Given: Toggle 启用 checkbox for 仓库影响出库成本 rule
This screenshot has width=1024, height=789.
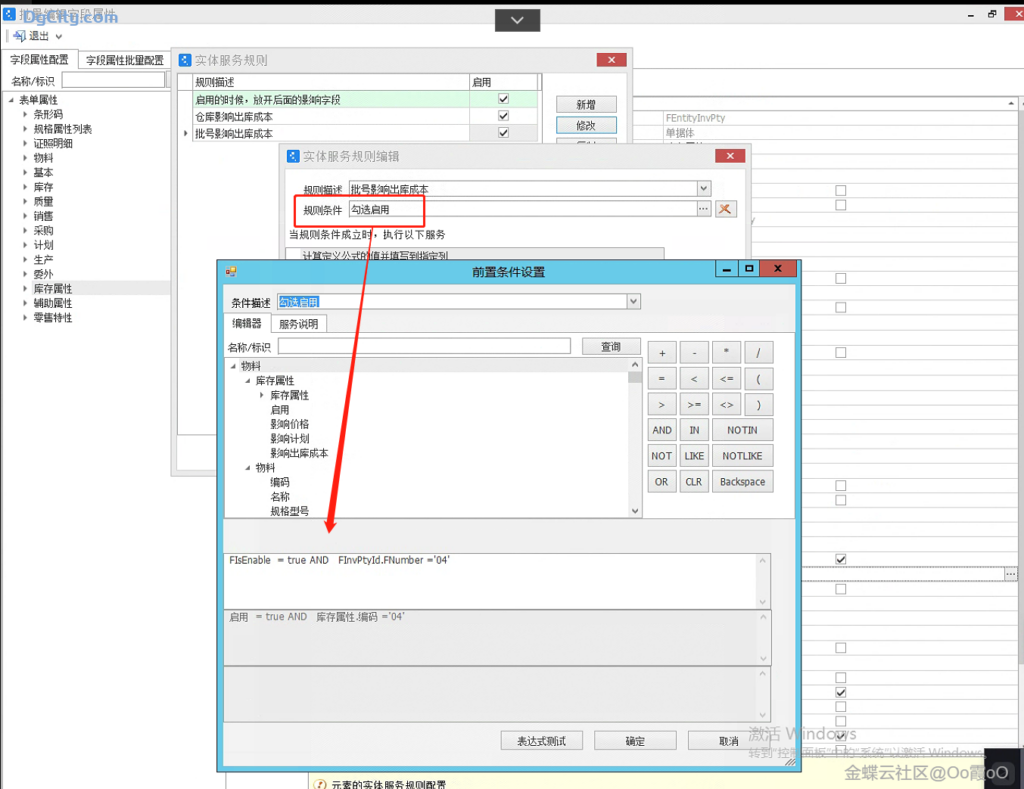Looking at the screenshot, I should pos(503,116).
